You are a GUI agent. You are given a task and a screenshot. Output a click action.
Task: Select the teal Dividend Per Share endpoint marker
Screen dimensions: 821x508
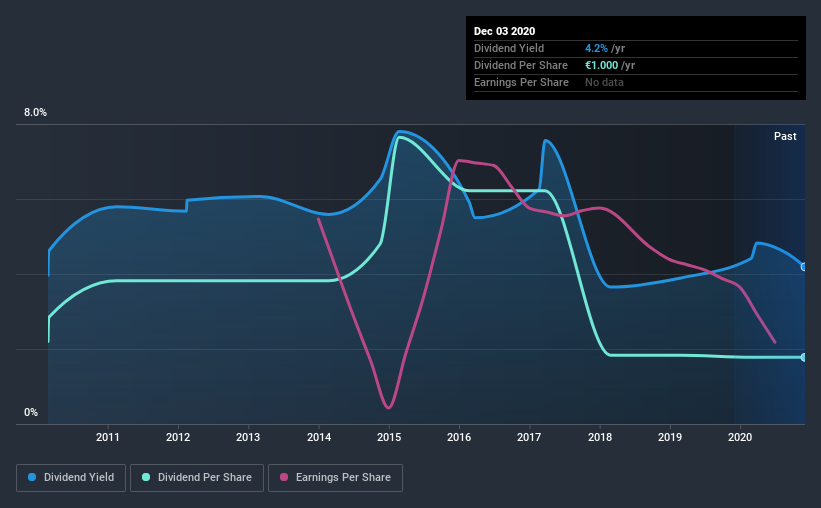point(804,357)
